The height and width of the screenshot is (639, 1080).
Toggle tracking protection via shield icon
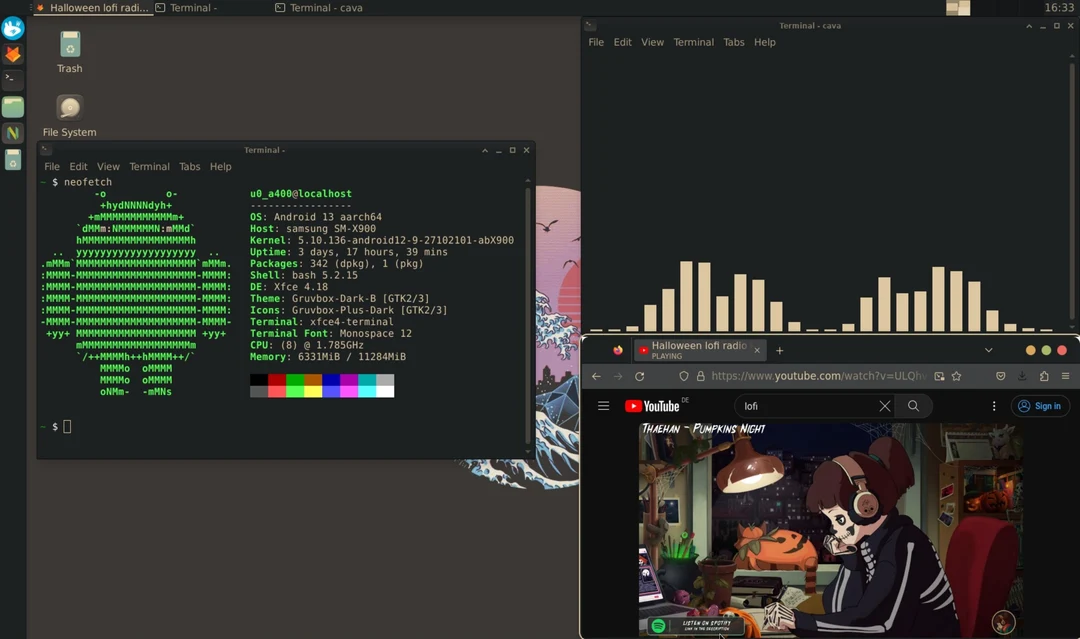pyautogui.click(x=684, y=376)
